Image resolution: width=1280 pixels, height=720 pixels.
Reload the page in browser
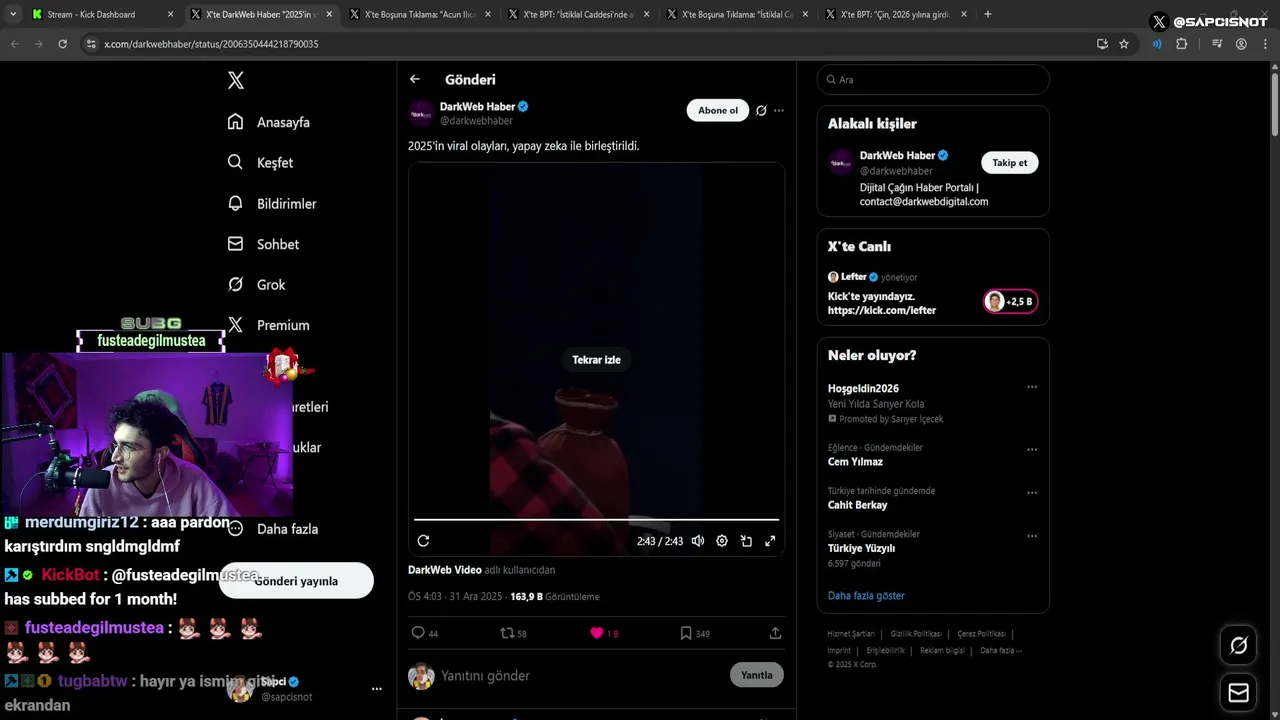(63, 44)
